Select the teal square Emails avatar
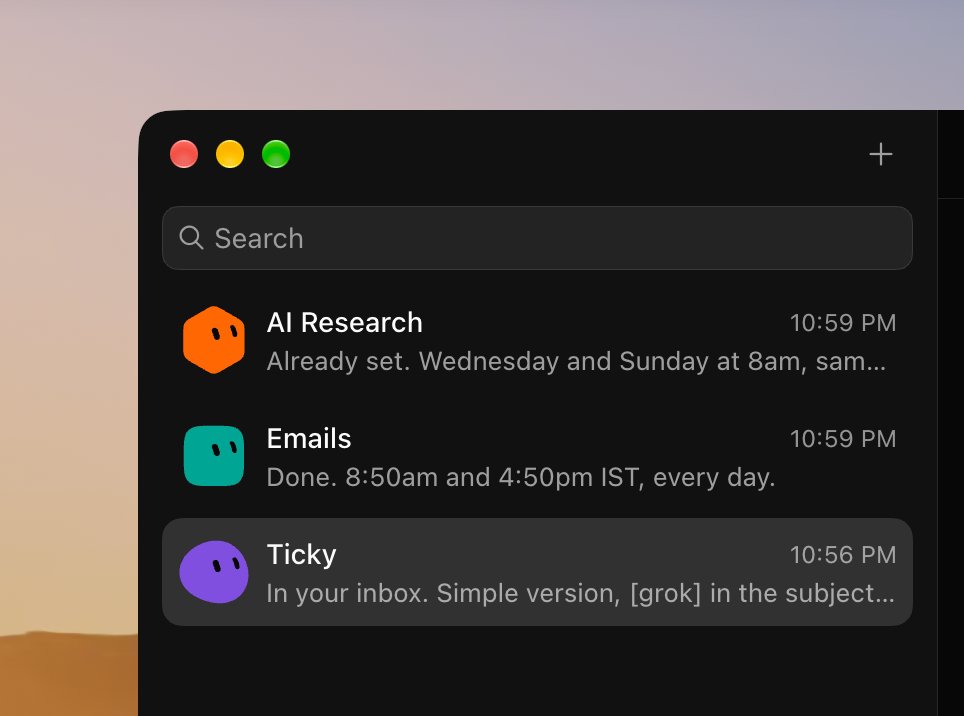Image resolution: width=964 pixels, height=716 pixels. tap(214, 456)
